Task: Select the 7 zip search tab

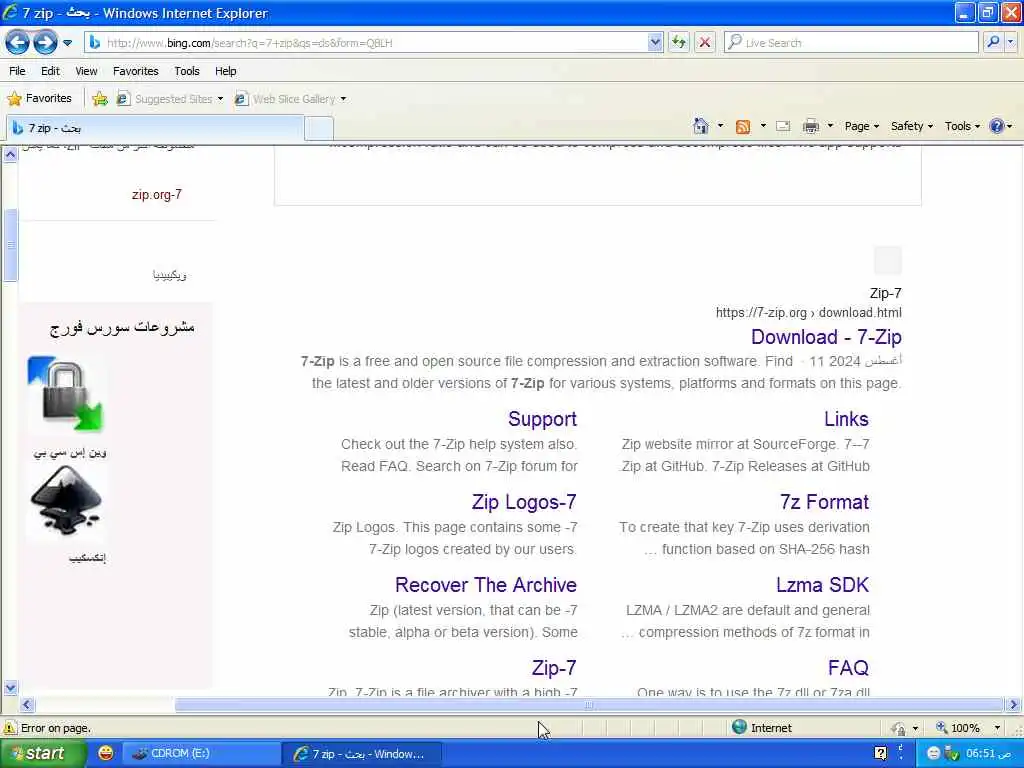Action: 155,128
